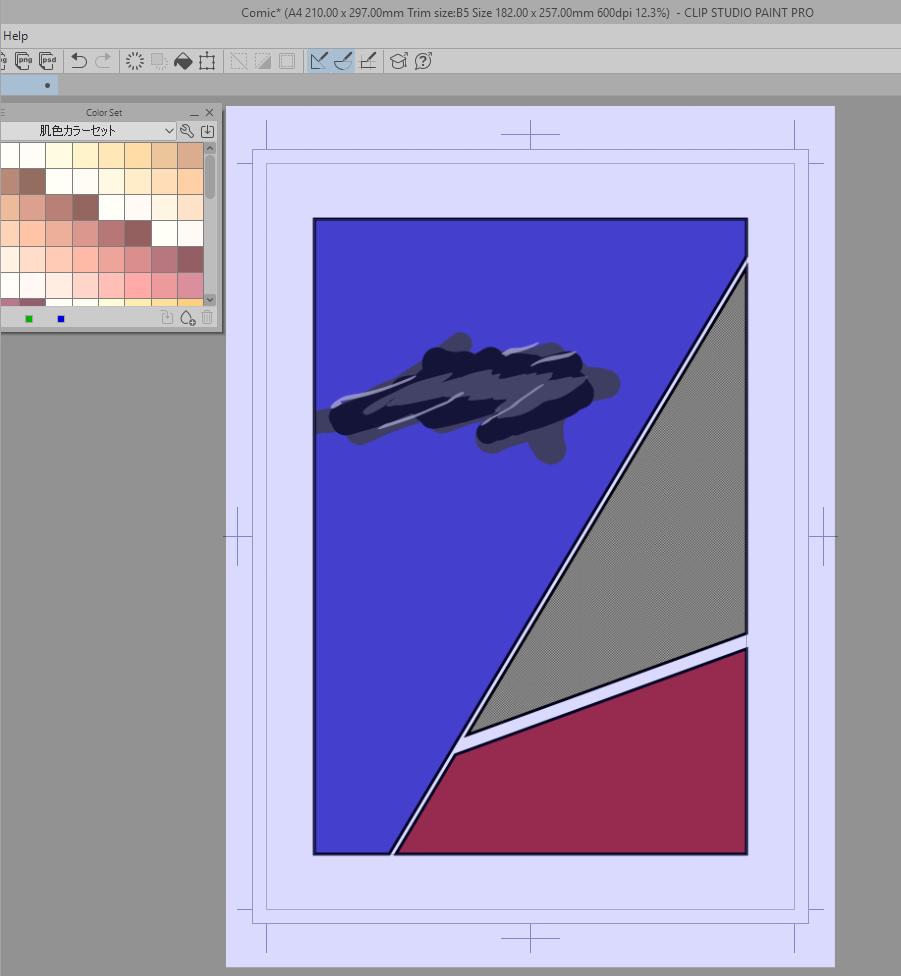Pick the dark brown swatch in second row
The width and height of the screenshot is (901, 976).
coord(32,182)
